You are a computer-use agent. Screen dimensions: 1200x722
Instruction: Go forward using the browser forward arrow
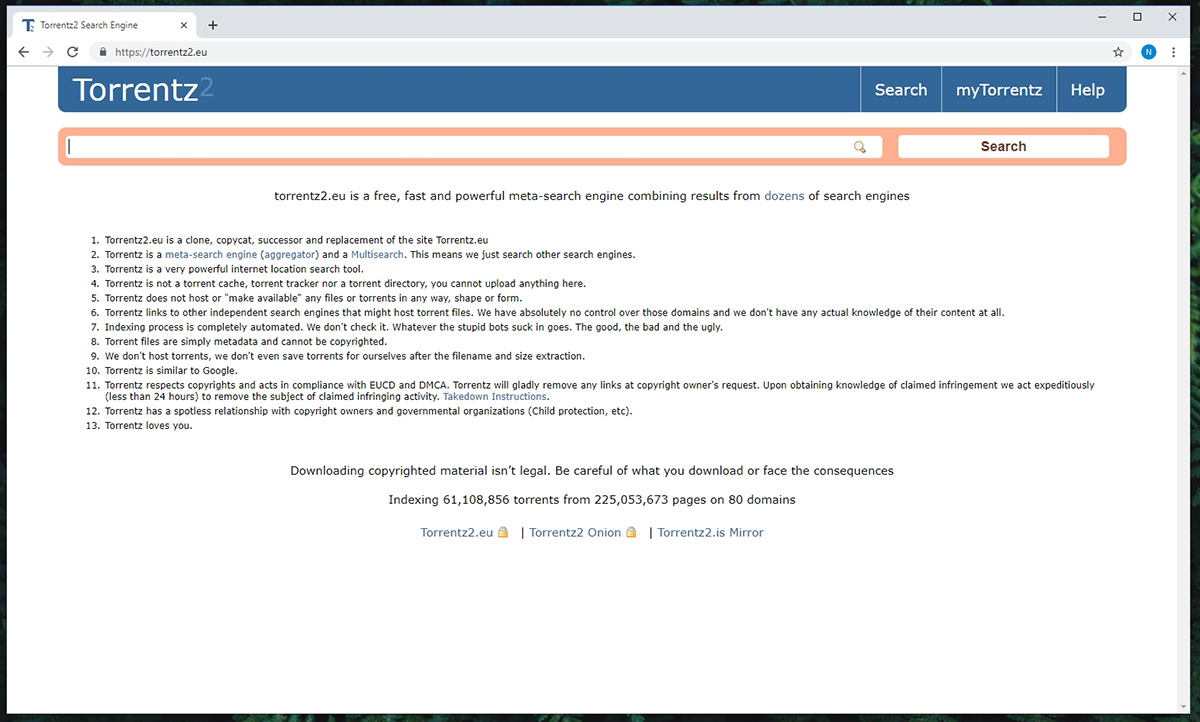48,52
